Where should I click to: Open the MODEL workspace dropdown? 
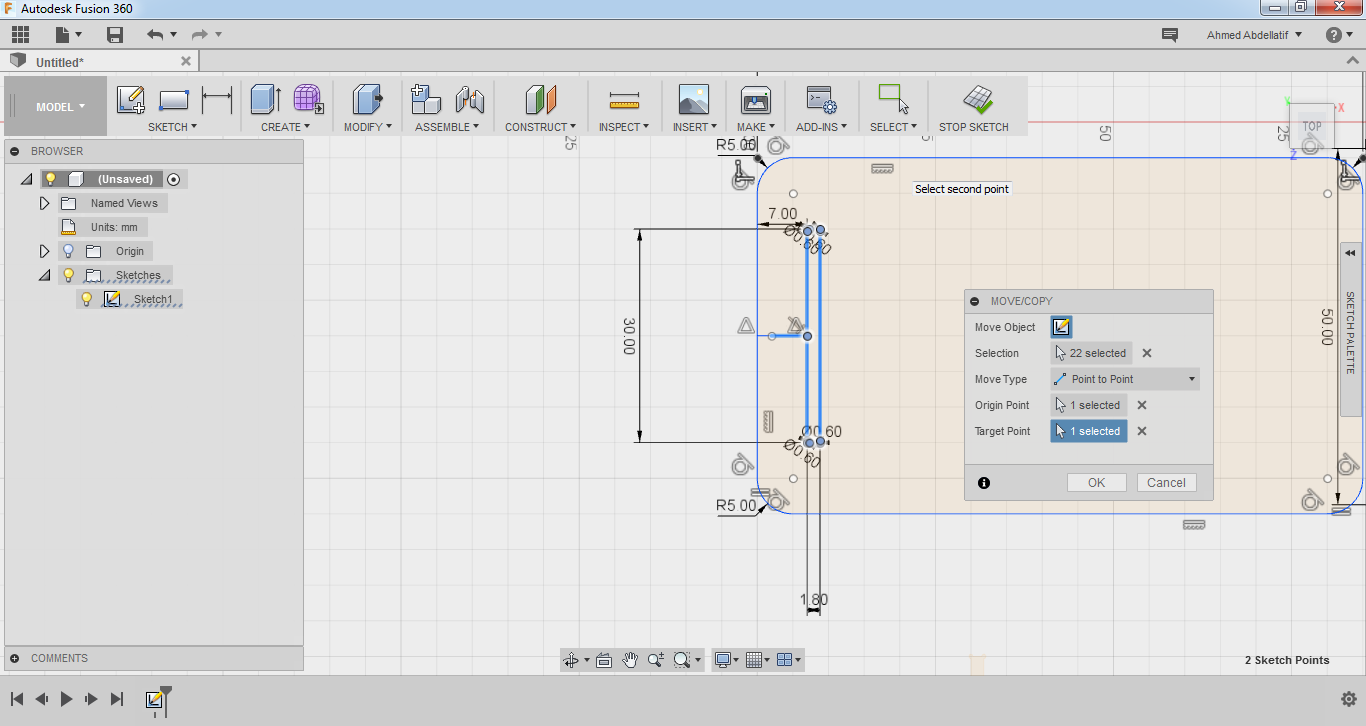(60, 107)
